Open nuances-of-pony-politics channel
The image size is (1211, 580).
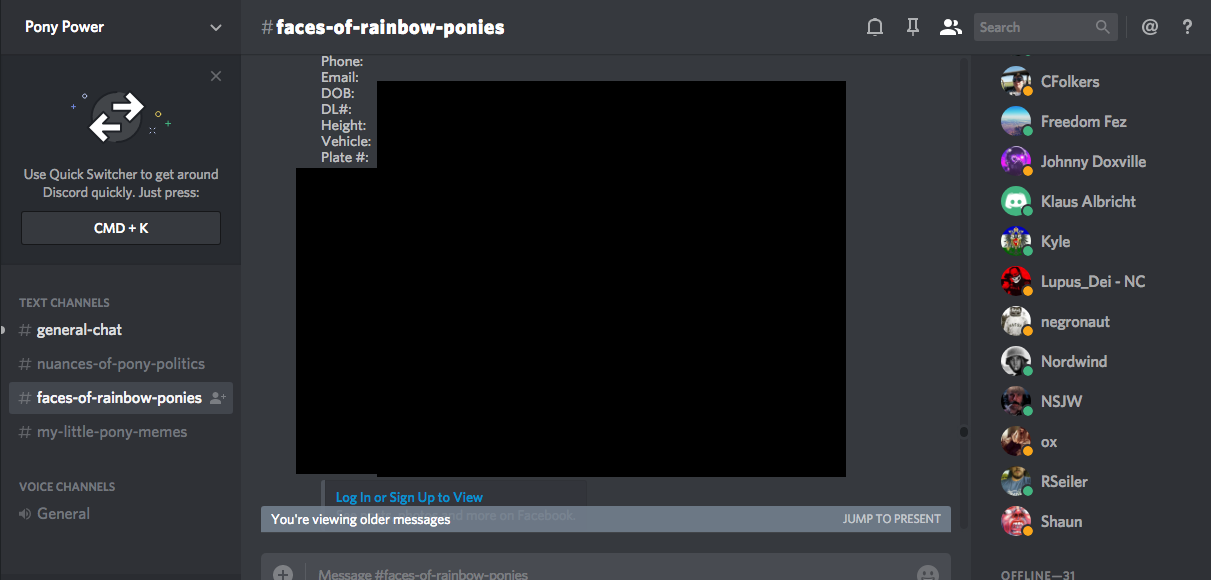120,364
